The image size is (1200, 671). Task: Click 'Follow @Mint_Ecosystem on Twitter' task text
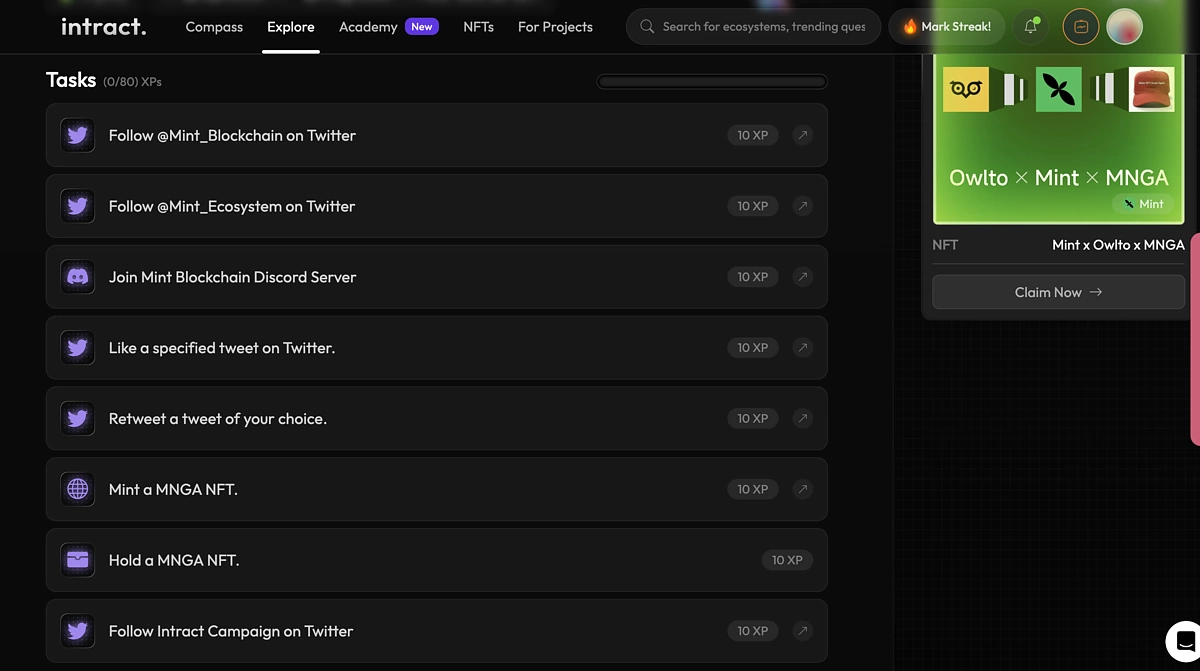click(x=232, y=206)
